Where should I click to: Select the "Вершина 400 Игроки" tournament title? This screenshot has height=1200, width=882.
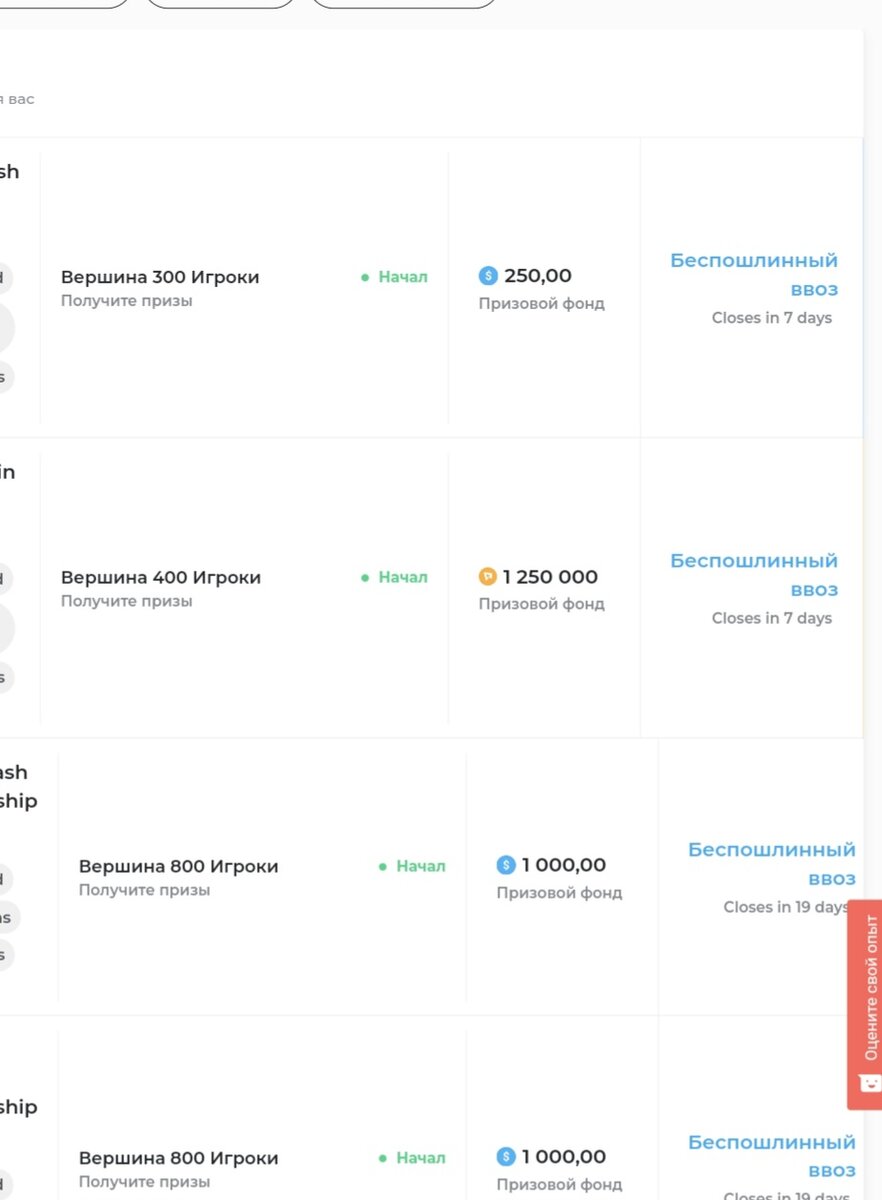point(160,577)
